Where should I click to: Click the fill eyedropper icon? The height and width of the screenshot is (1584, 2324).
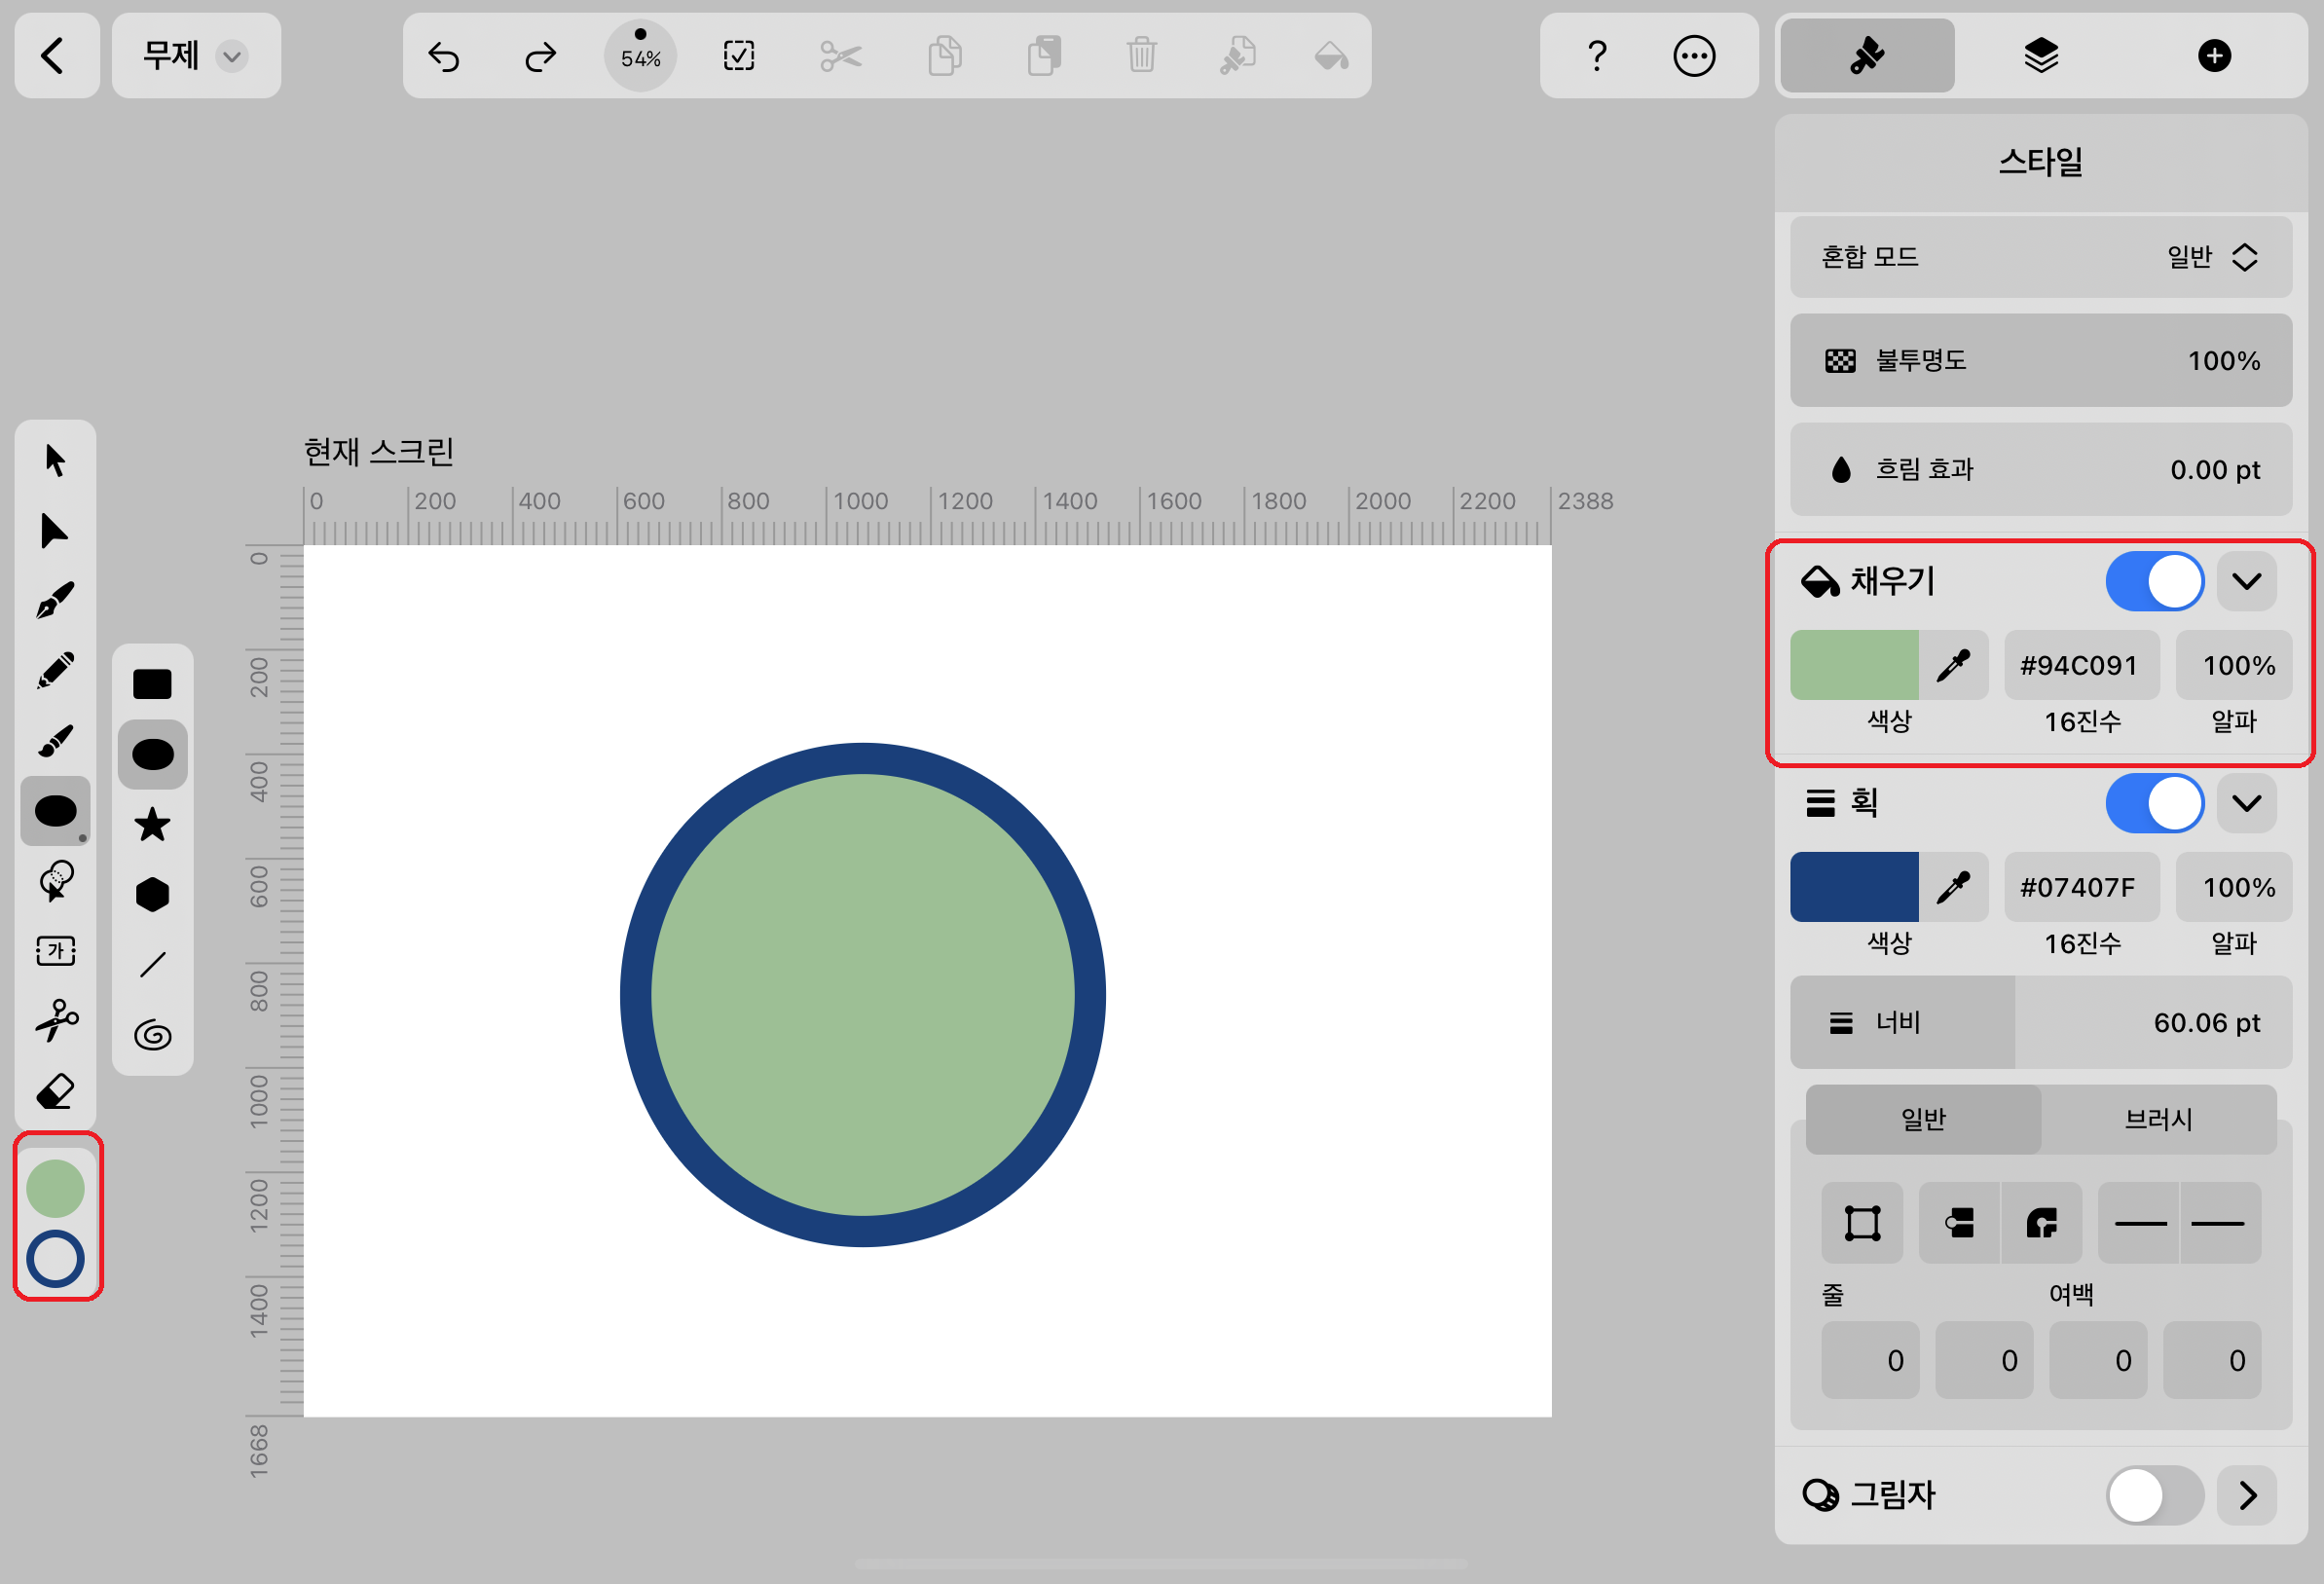(x=1952, y=665)
